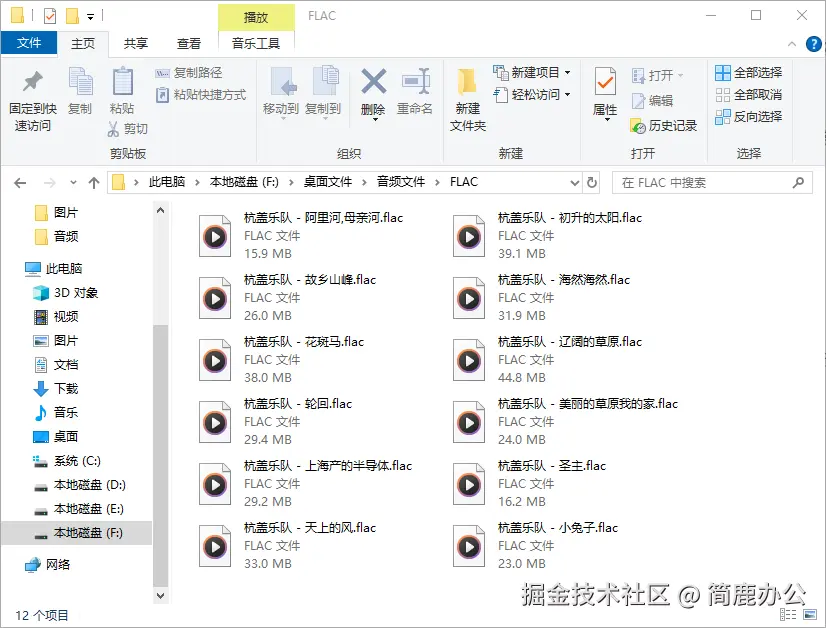Open 网络 in the navigation pane
826x628 pixels.
pos(48,565)
